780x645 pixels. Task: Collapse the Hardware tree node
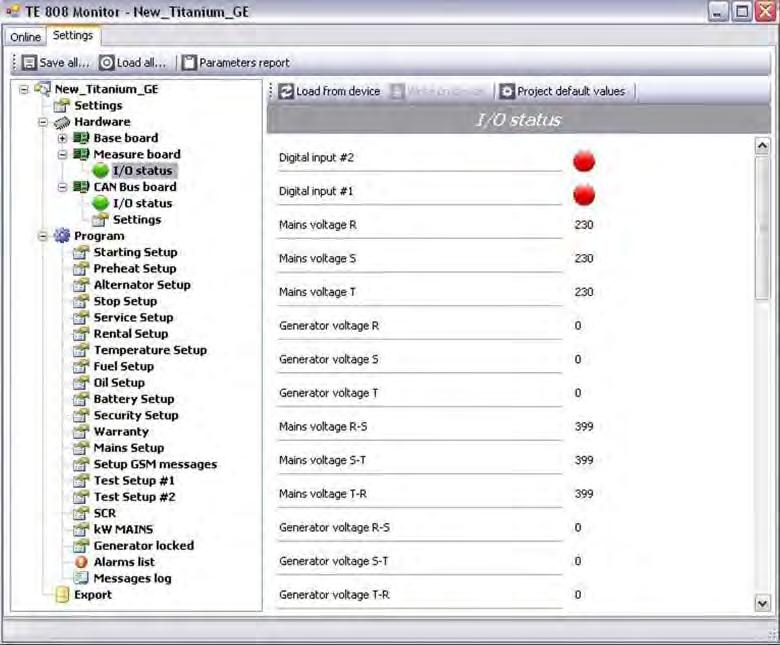[43, 122]
